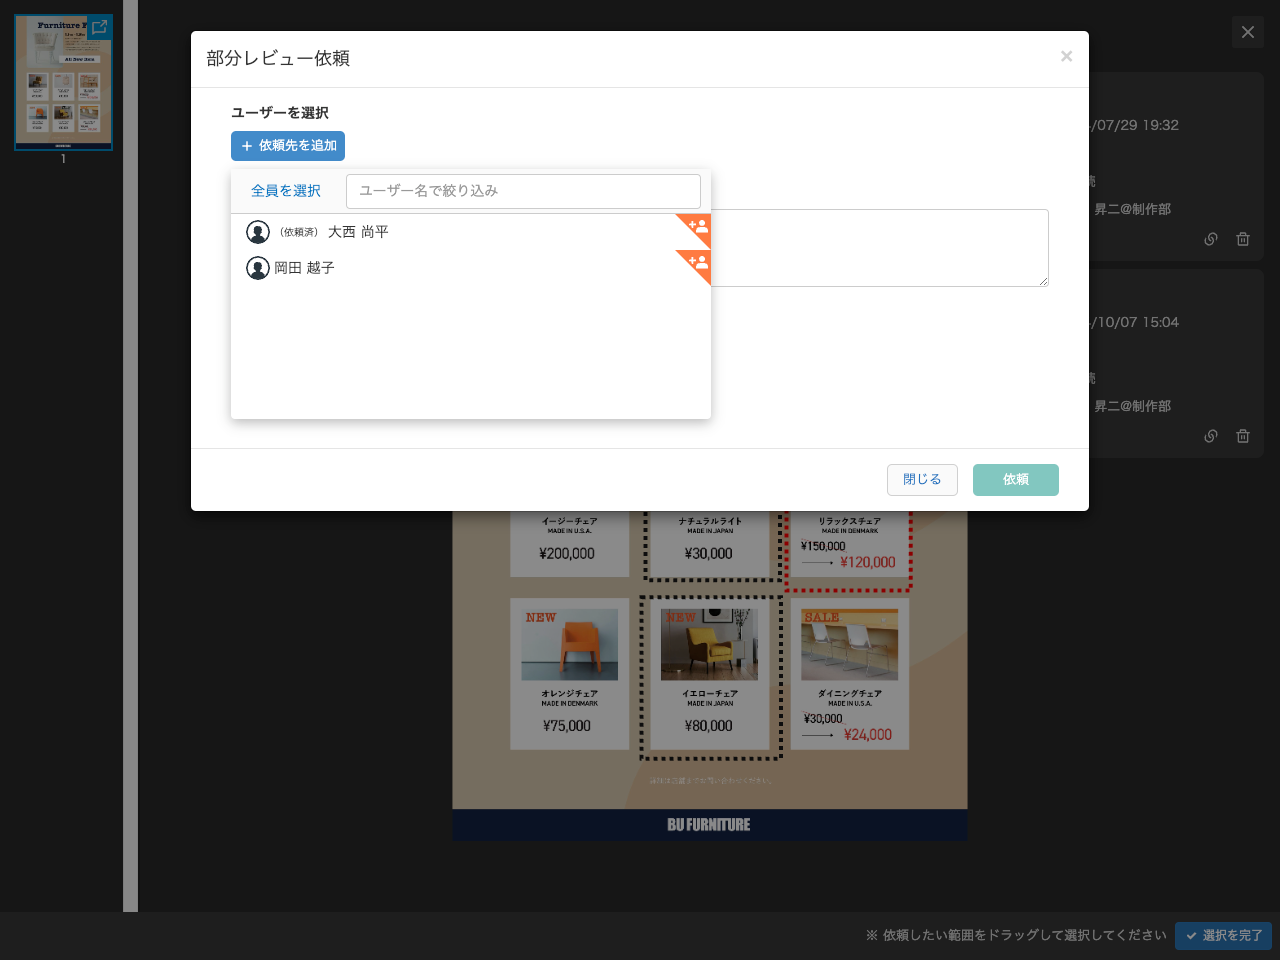
Task: Select all users via 全員を選択
Action: (287, 190)
